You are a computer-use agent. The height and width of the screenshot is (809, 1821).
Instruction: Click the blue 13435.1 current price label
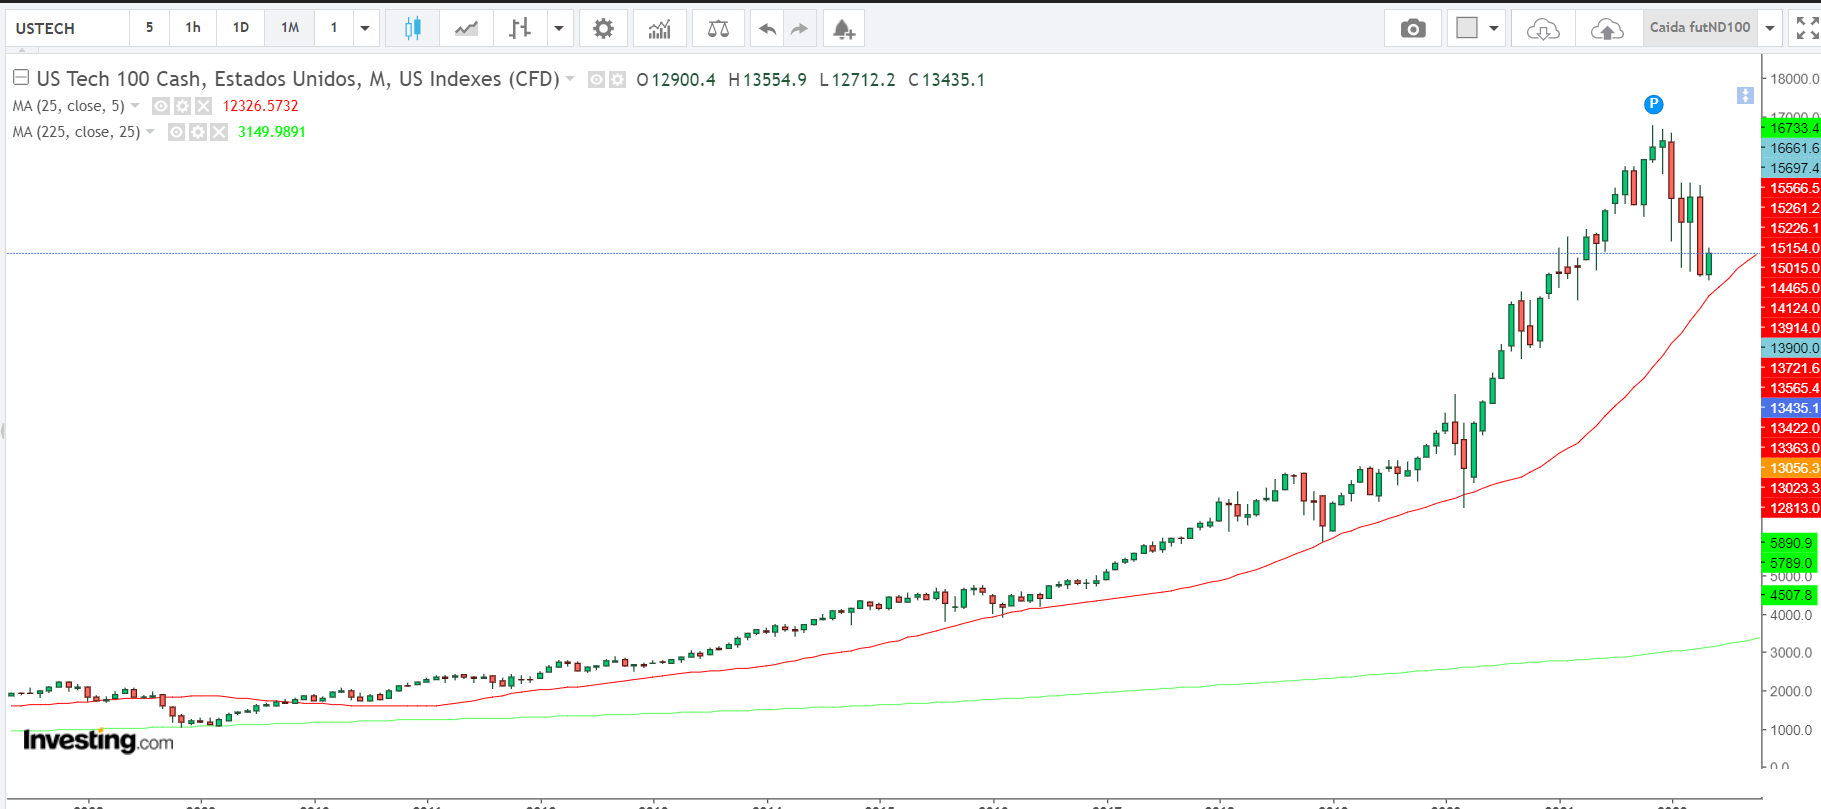click(x=1791, y=408)
